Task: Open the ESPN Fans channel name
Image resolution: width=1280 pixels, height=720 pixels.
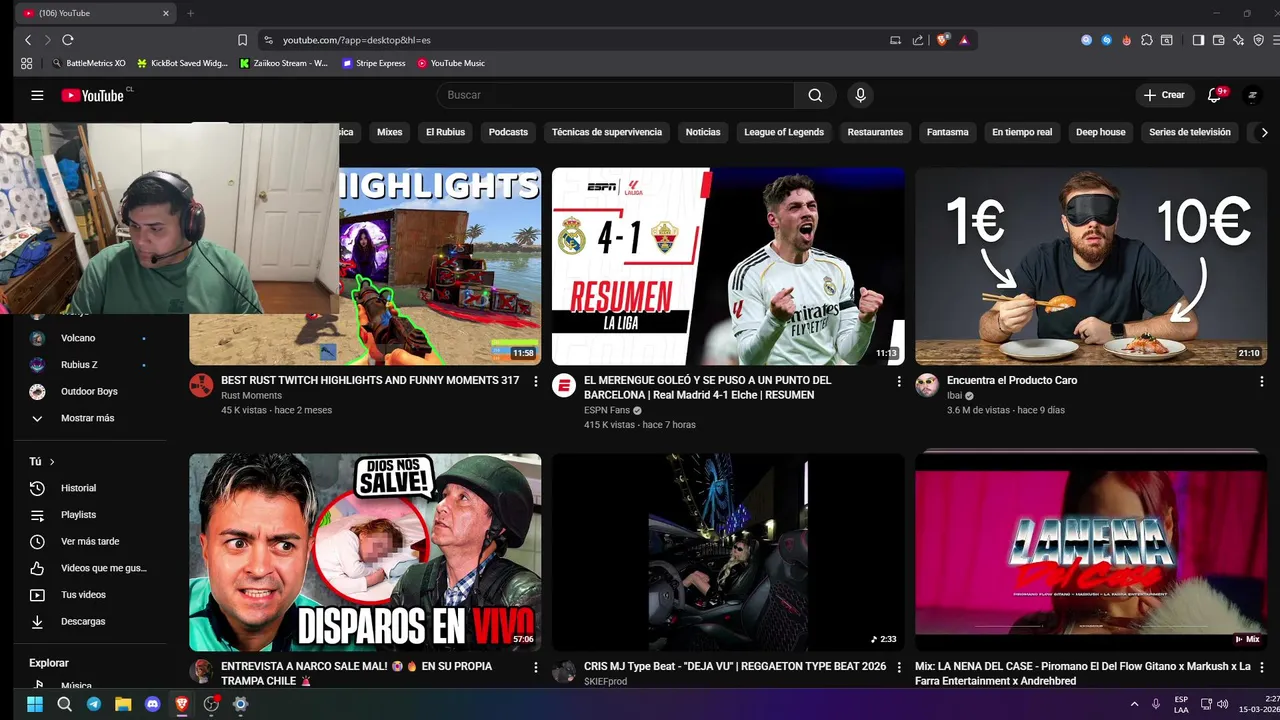Action: (607, 410)
